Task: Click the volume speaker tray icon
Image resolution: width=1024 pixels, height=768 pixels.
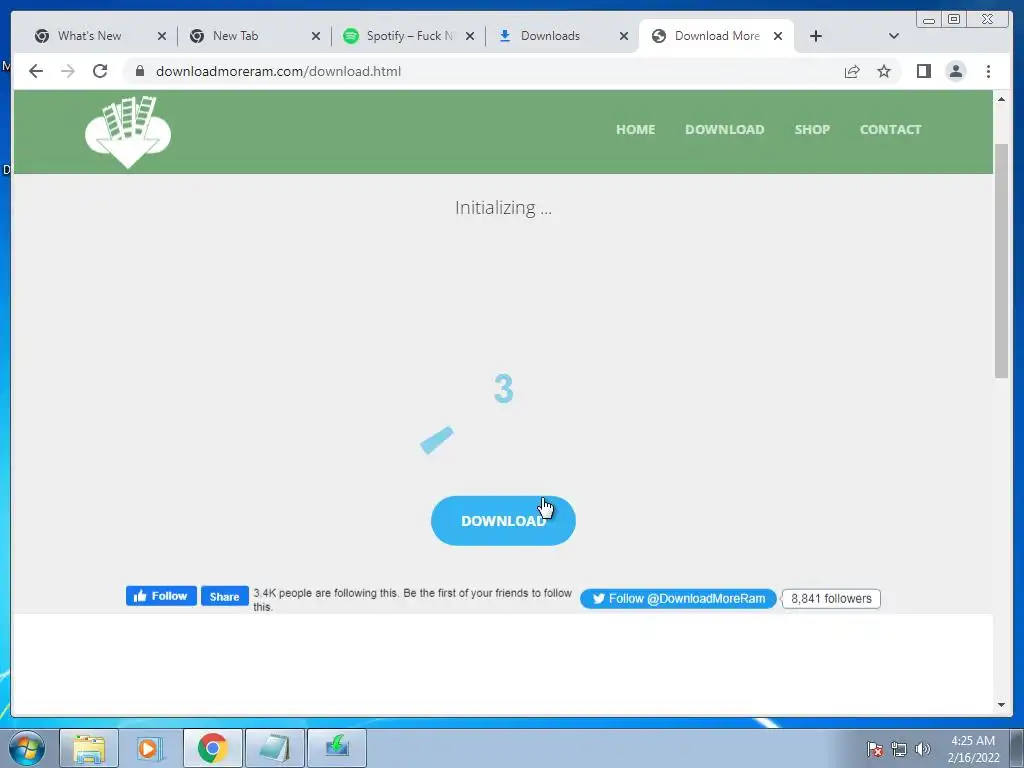Action: coord(923,749)
